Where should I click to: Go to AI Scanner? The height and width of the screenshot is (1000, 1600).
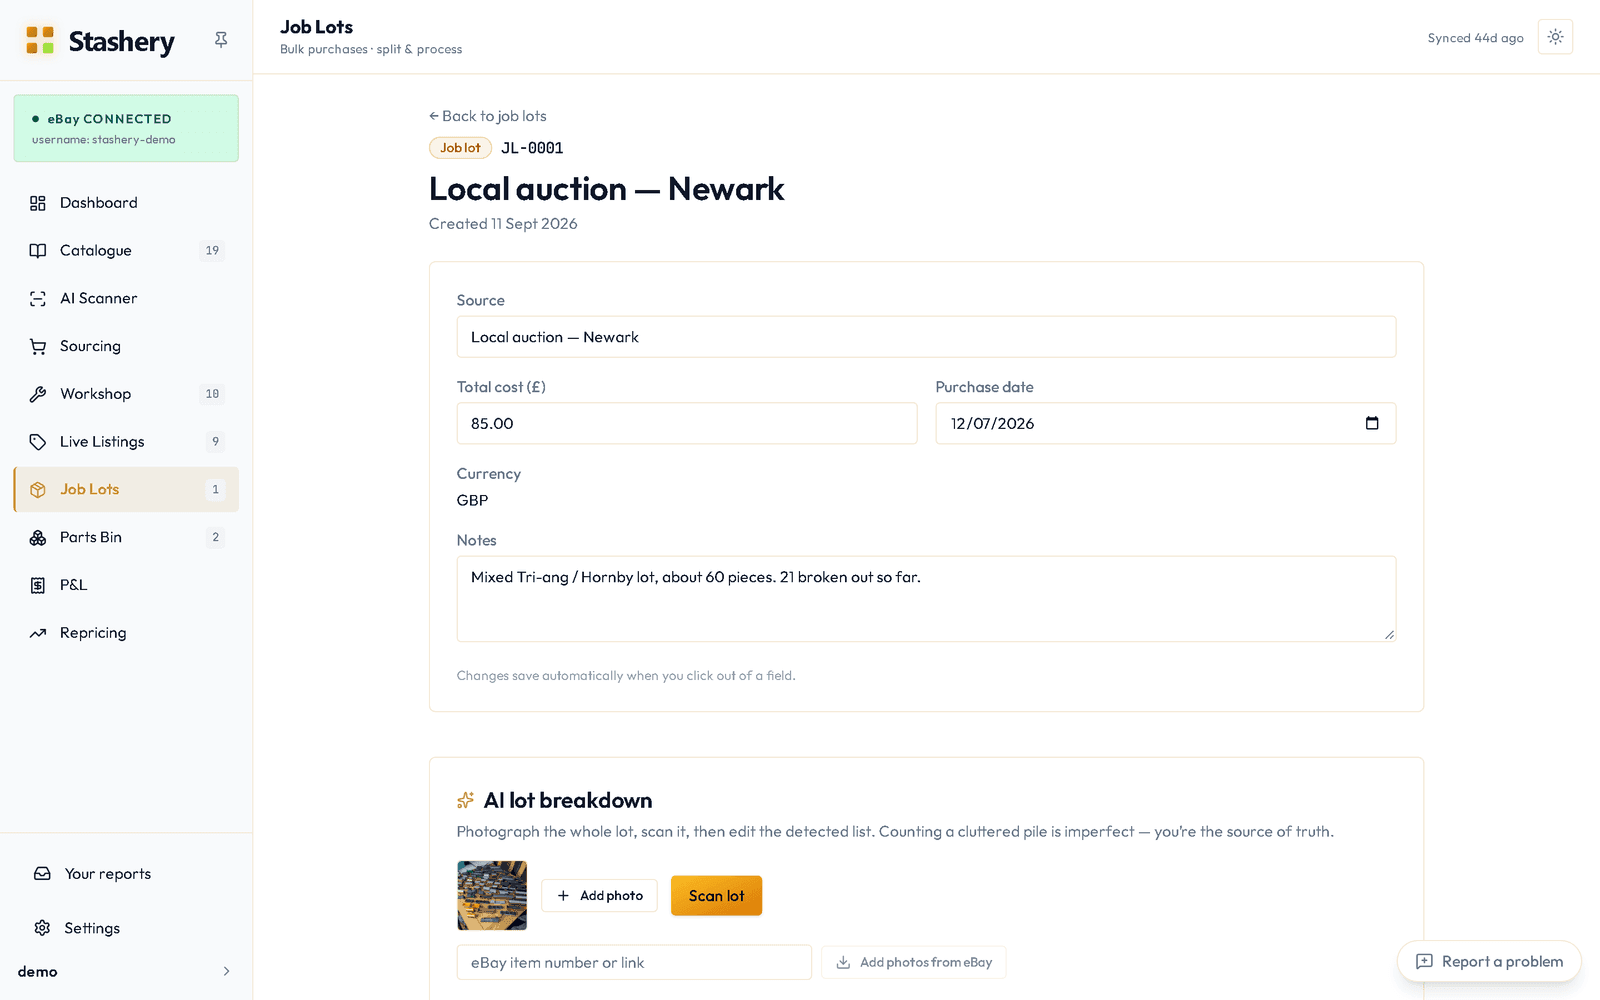point(126,298)
